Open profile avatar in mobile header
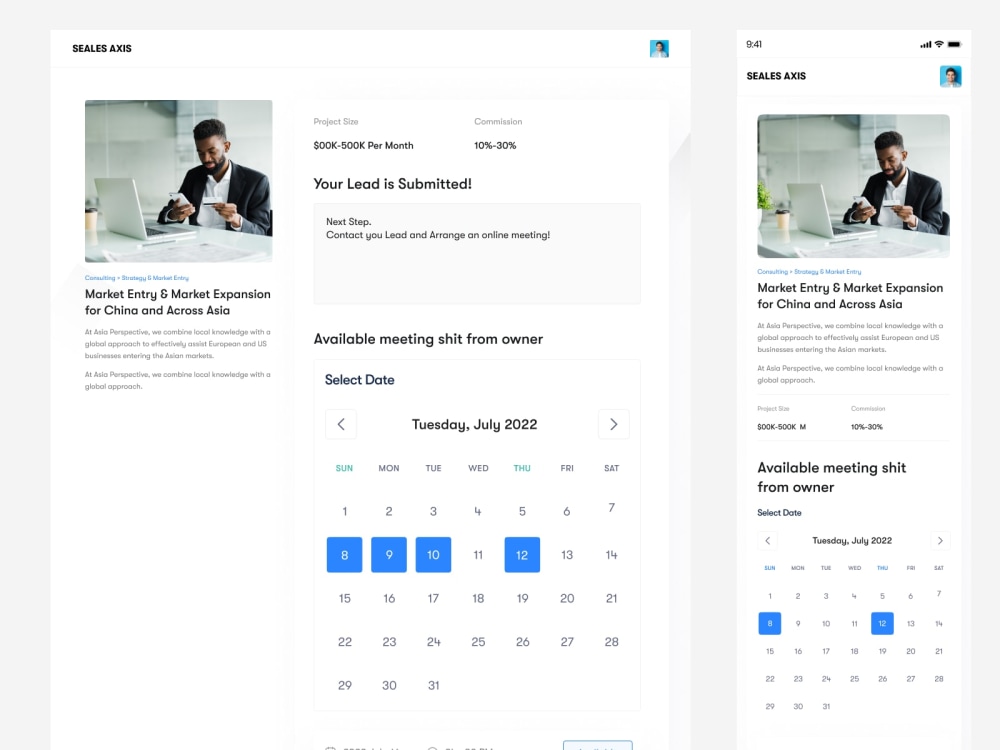The height and width of the screenshot is (750, 1000). pyautogui.click(x=950, y=76)
